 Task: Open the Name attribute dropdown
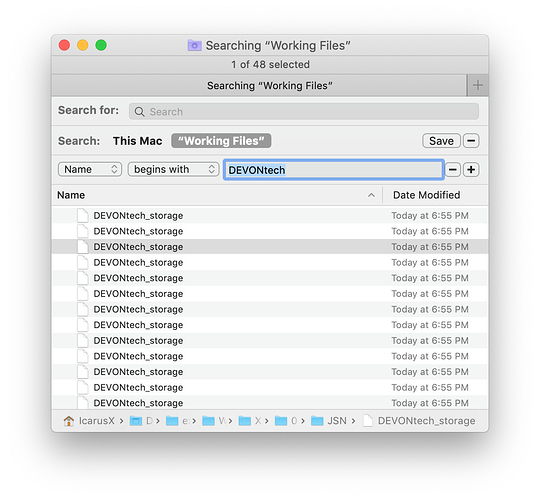[x=90, y=169]
